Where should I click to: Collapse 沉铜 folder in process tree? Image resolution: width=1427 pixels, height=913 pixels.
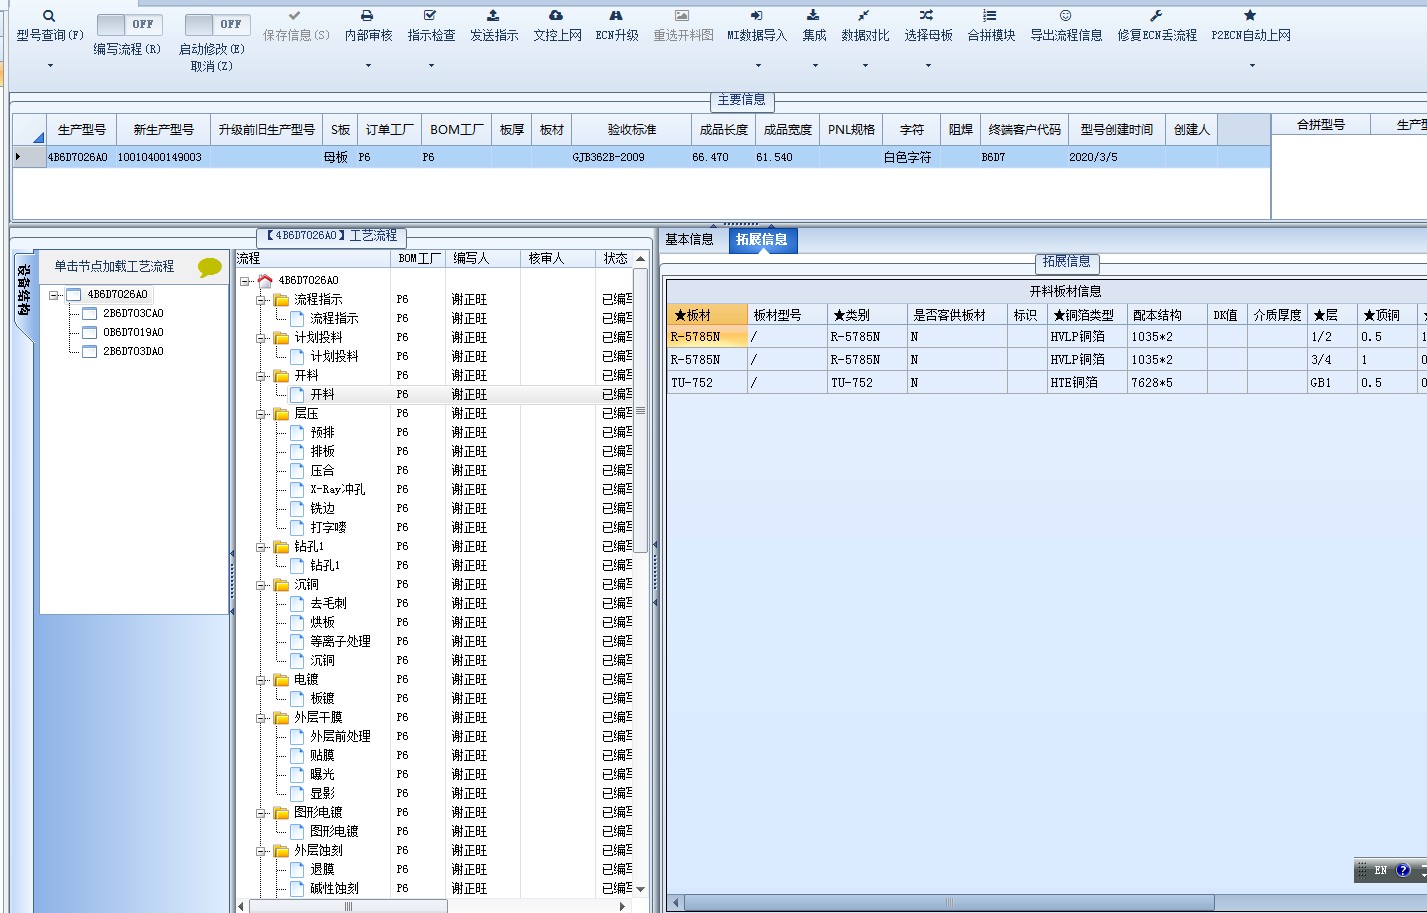261,584
